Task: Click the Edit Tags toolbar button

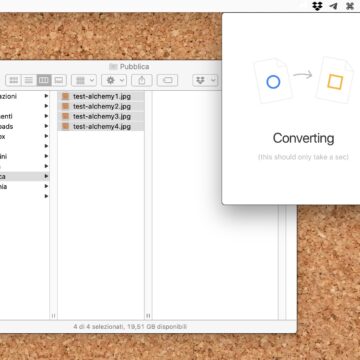Action: tap(168, 80)
